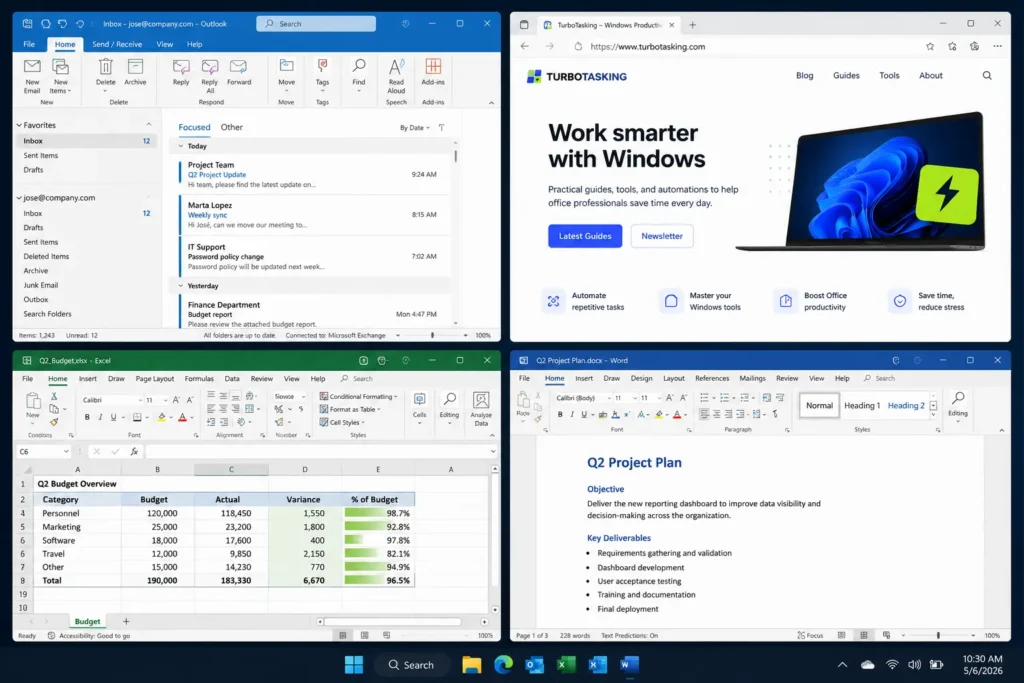The height and width of the screenshot is (683, 1024).
Task: Click the Outlook status bar zoom slider
Action: 432,335
